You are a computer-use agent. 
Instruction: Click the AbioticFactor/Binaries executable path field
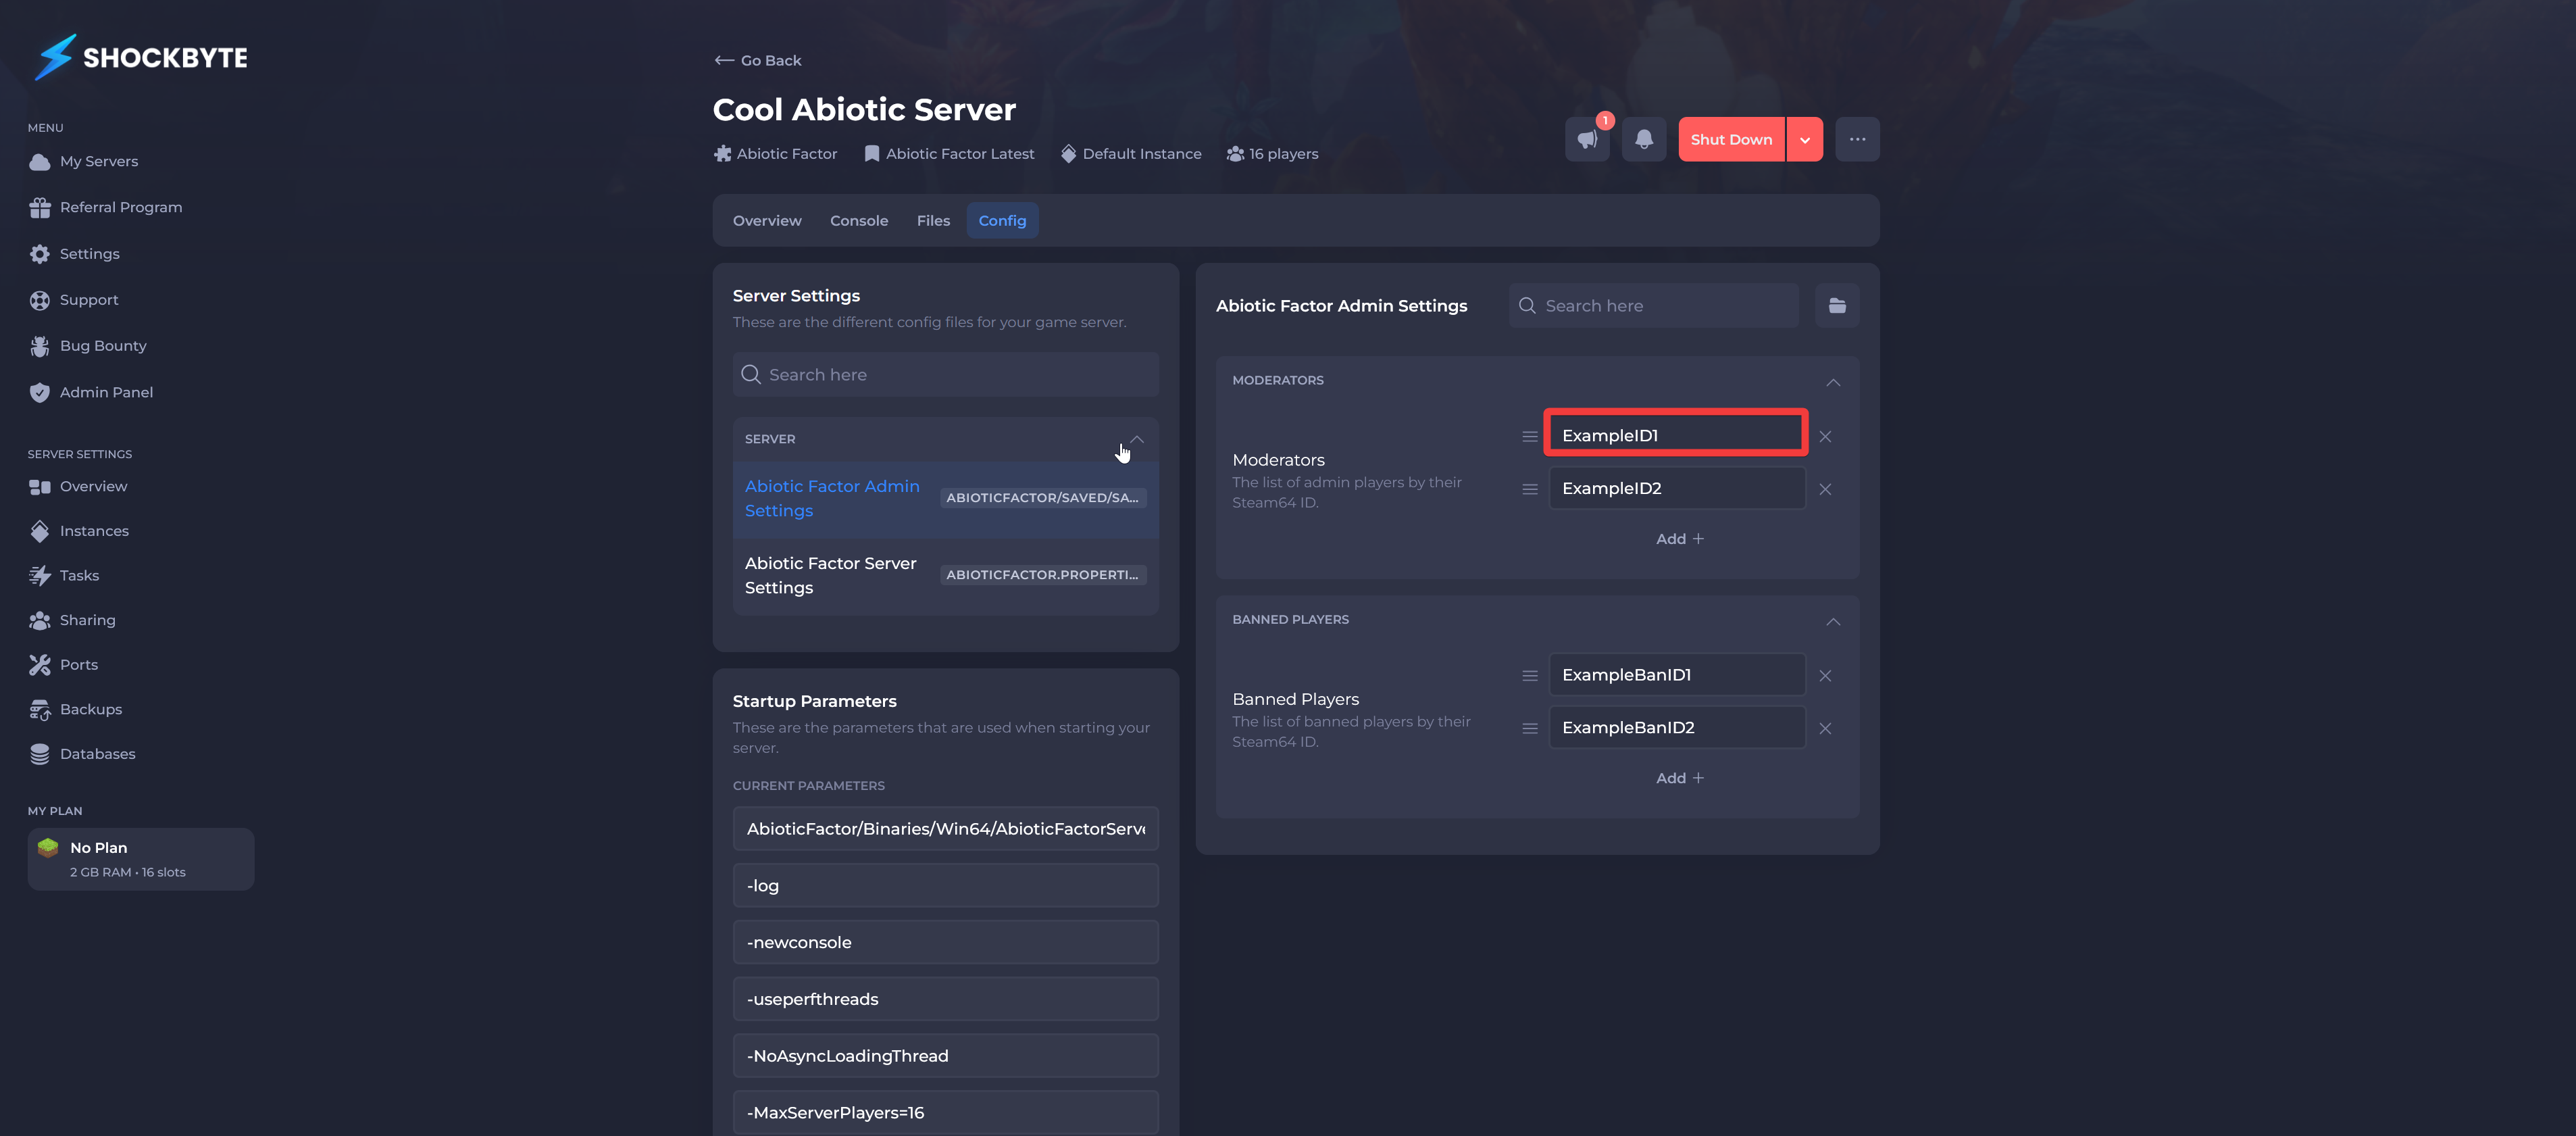click(x=945, y=829)
